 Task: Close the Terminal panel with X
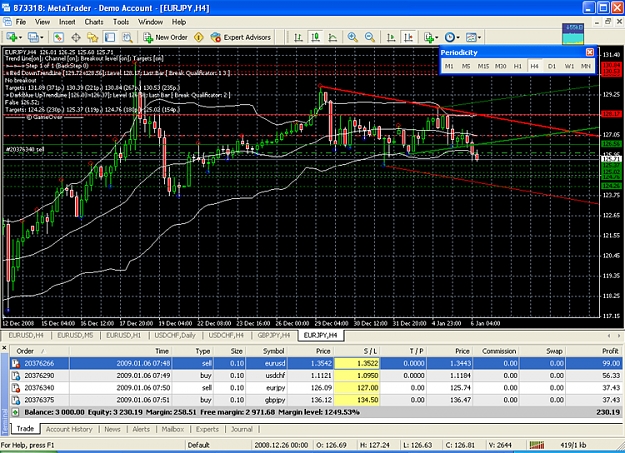4,348
